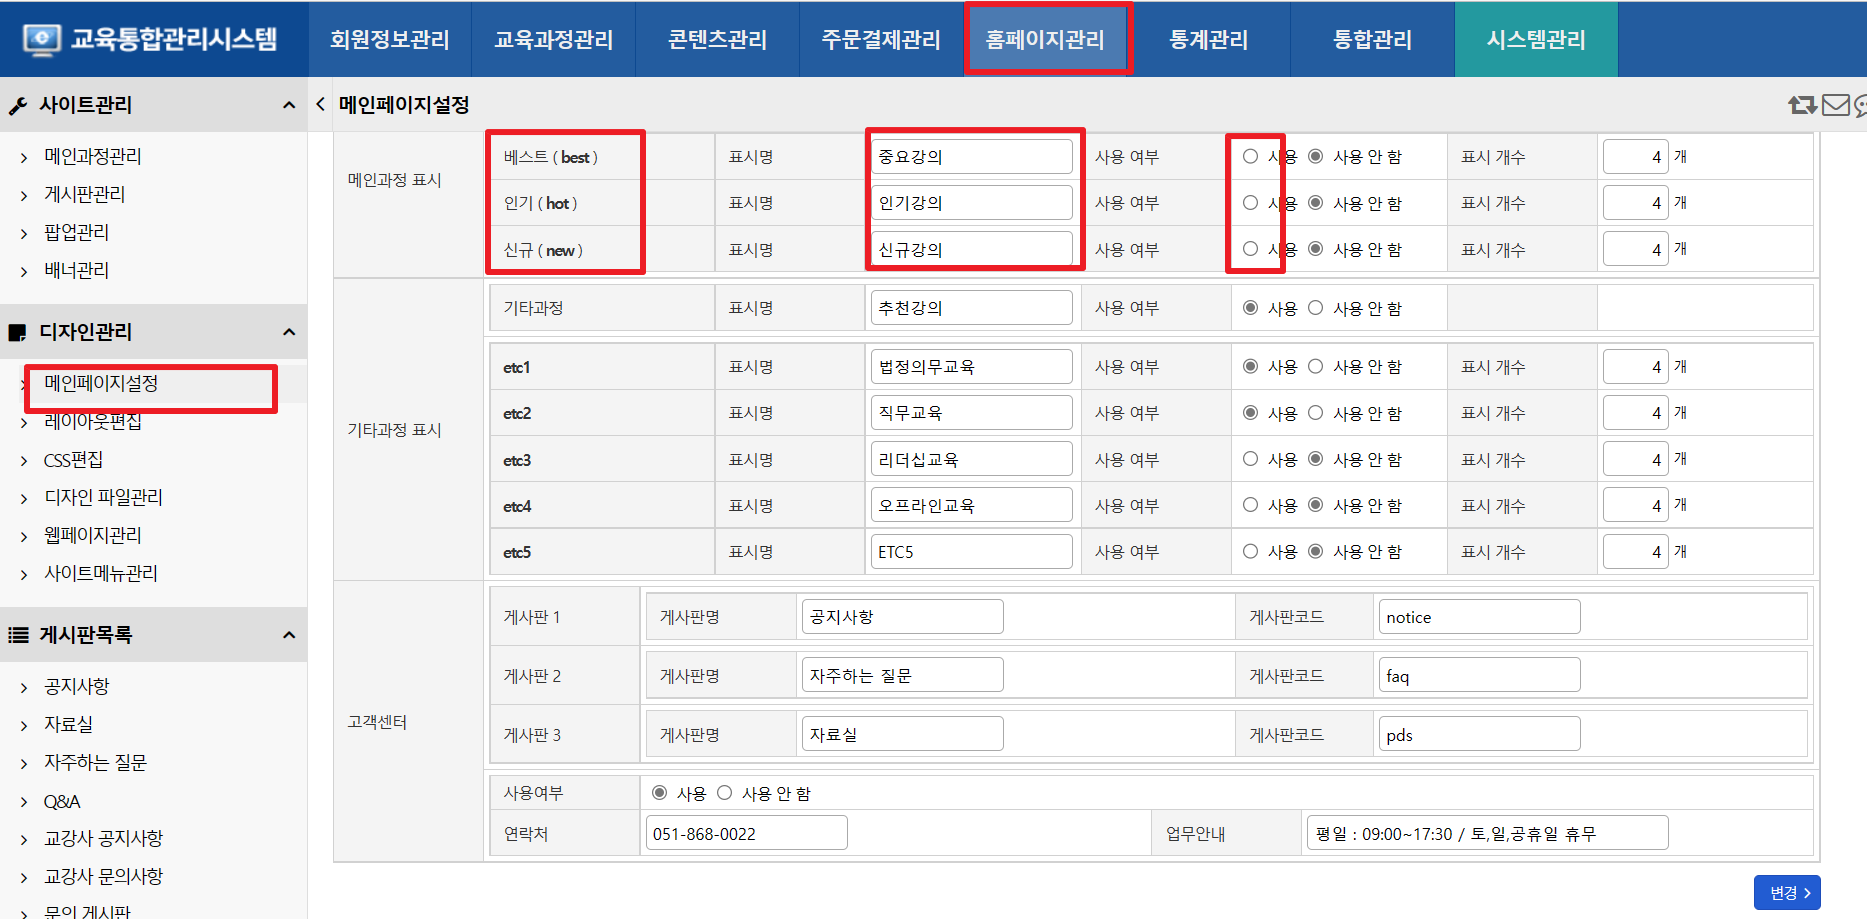
Task: Click the retweet-style refresh arrows icon
Action: [1802, 105]
